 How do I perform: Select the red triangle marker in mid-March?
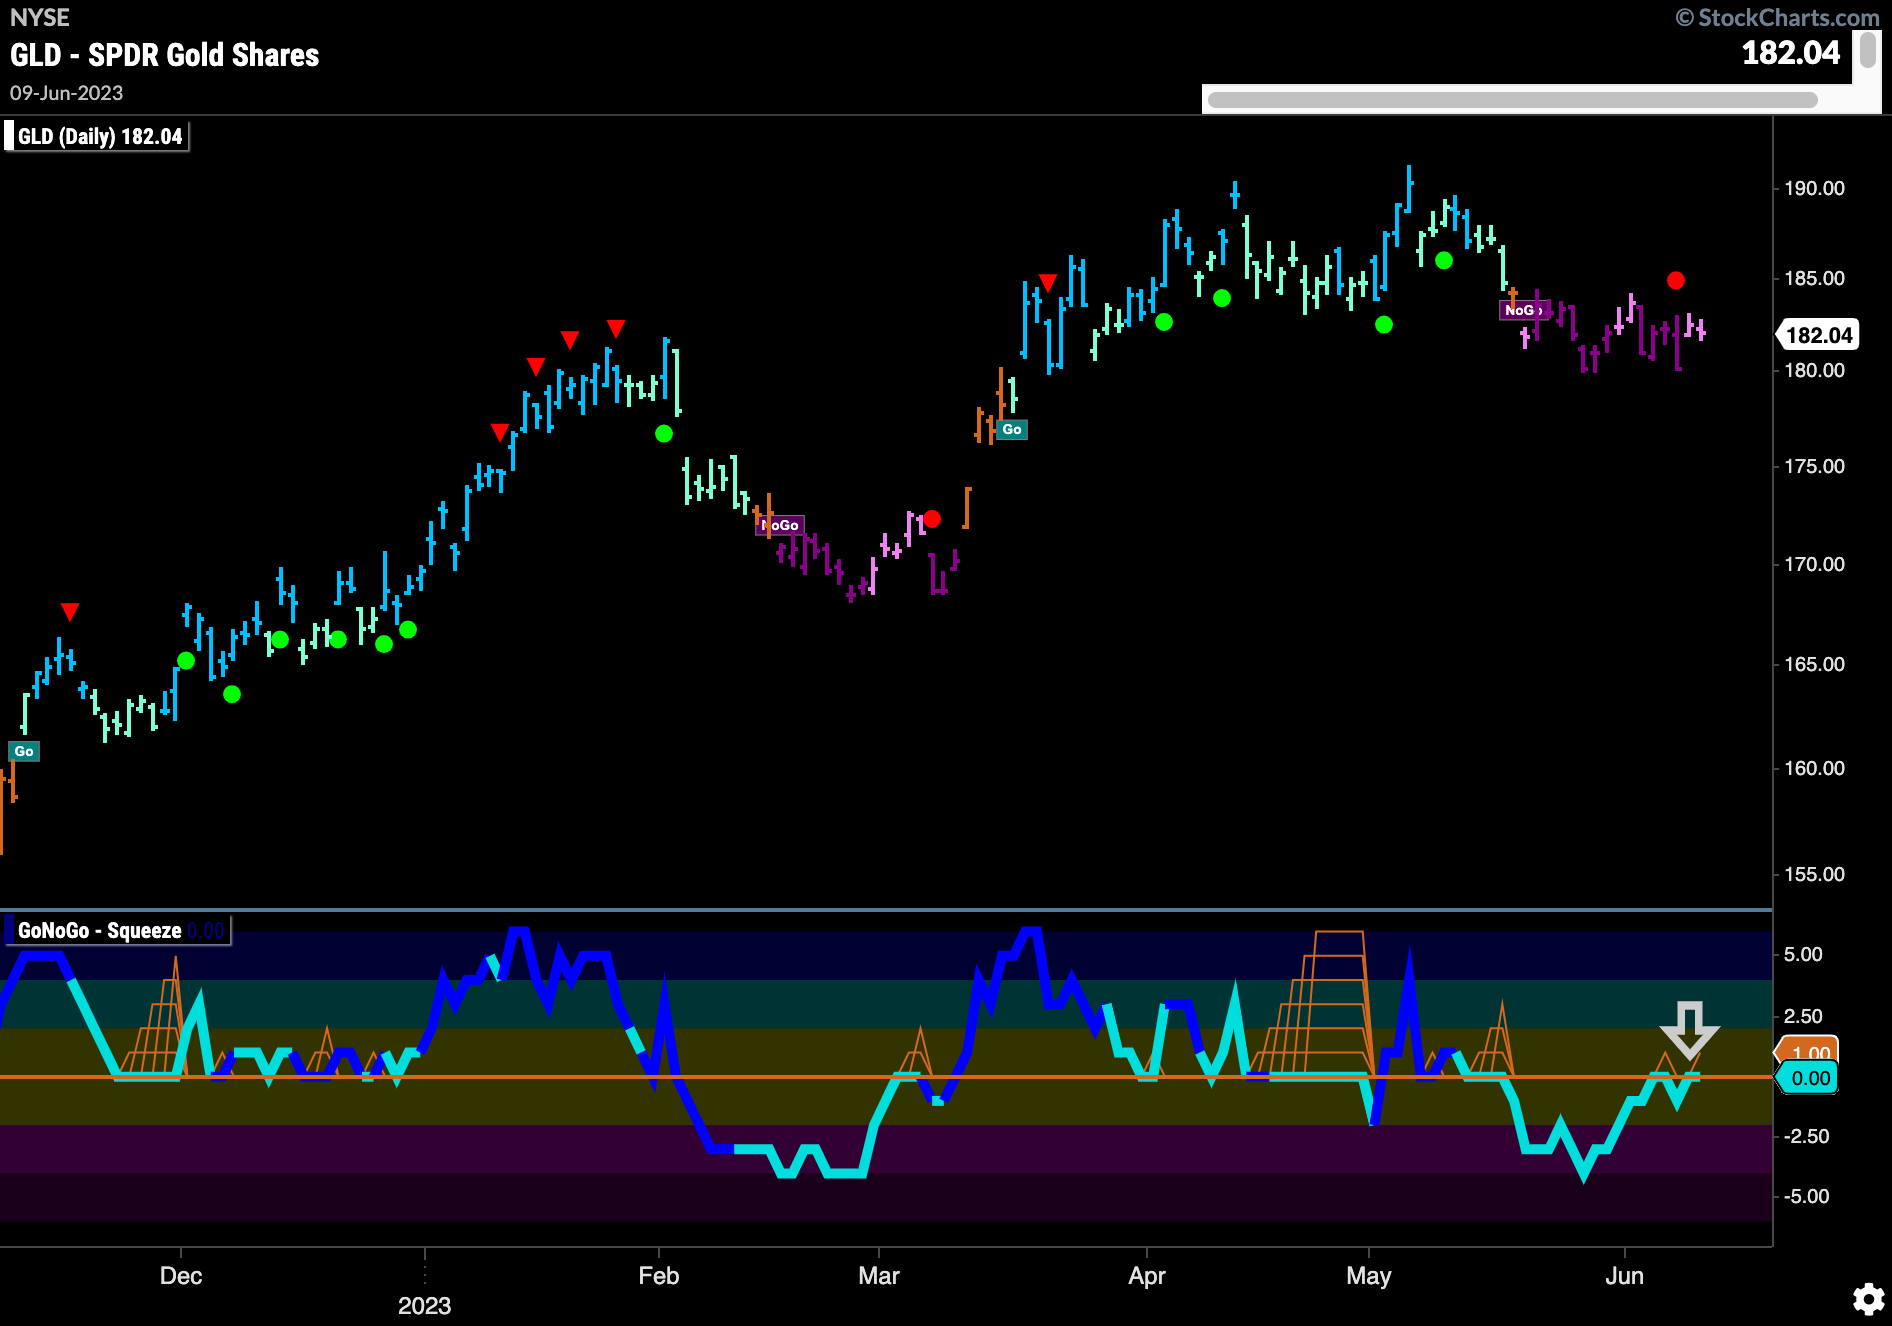coord(1047,282)
